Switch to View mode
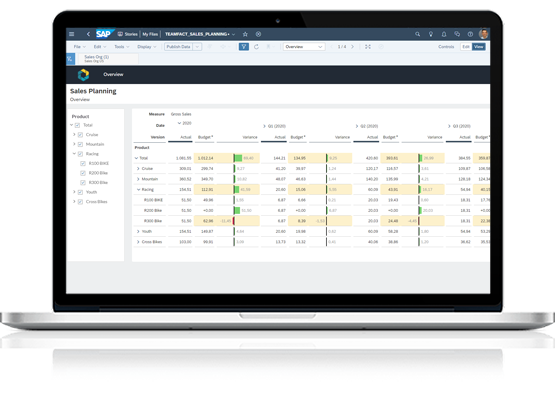 [x=479, y=46]
